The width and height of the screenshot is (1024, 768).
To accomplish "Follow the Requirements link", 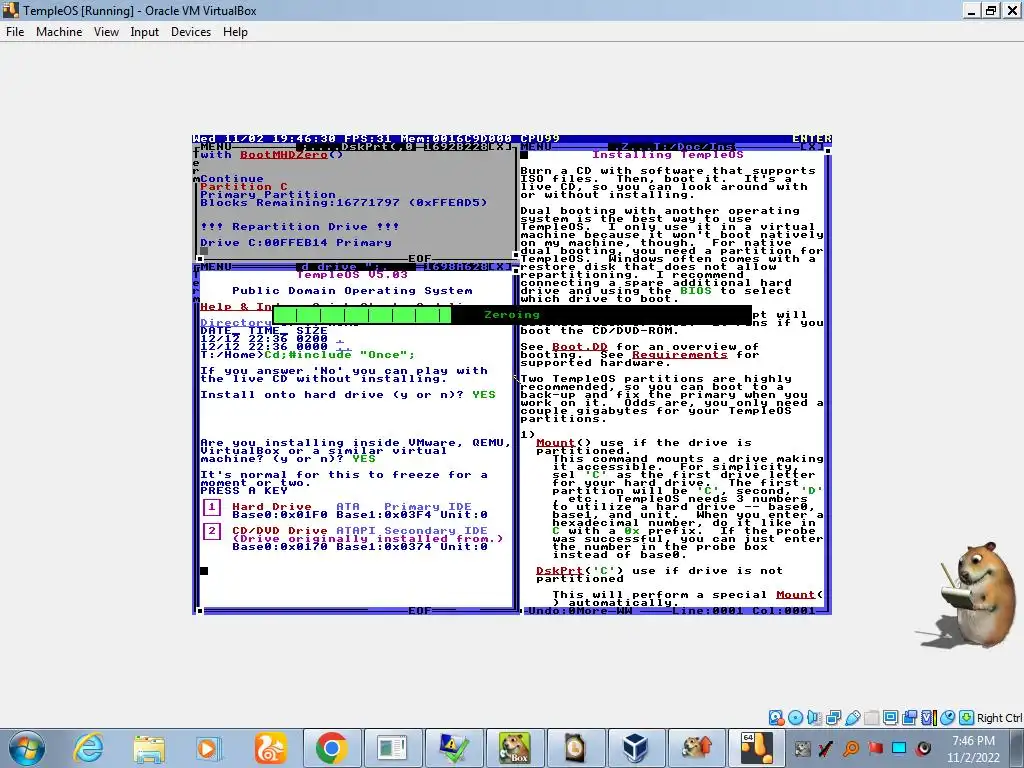I will (x=679, y=355).
